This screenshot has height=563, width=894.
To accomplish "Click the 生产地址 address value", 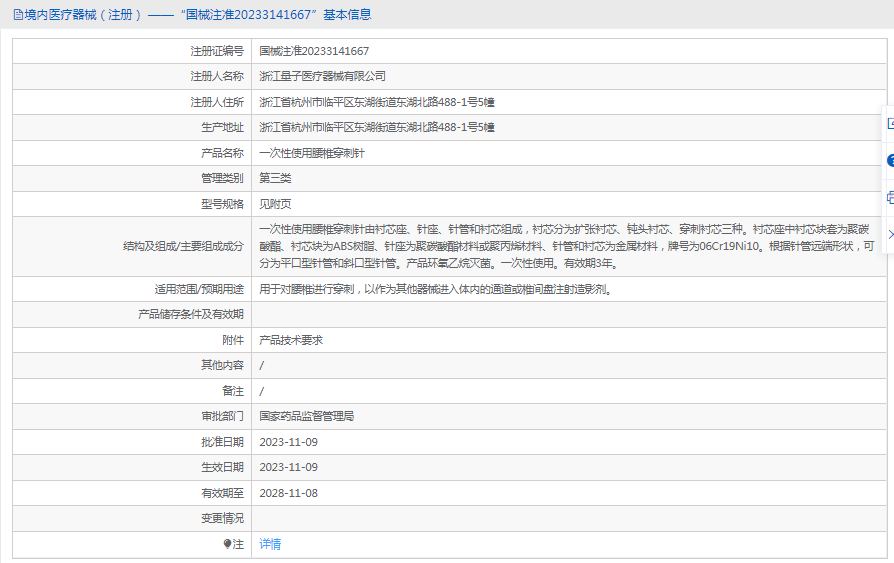I will (377, 127).
